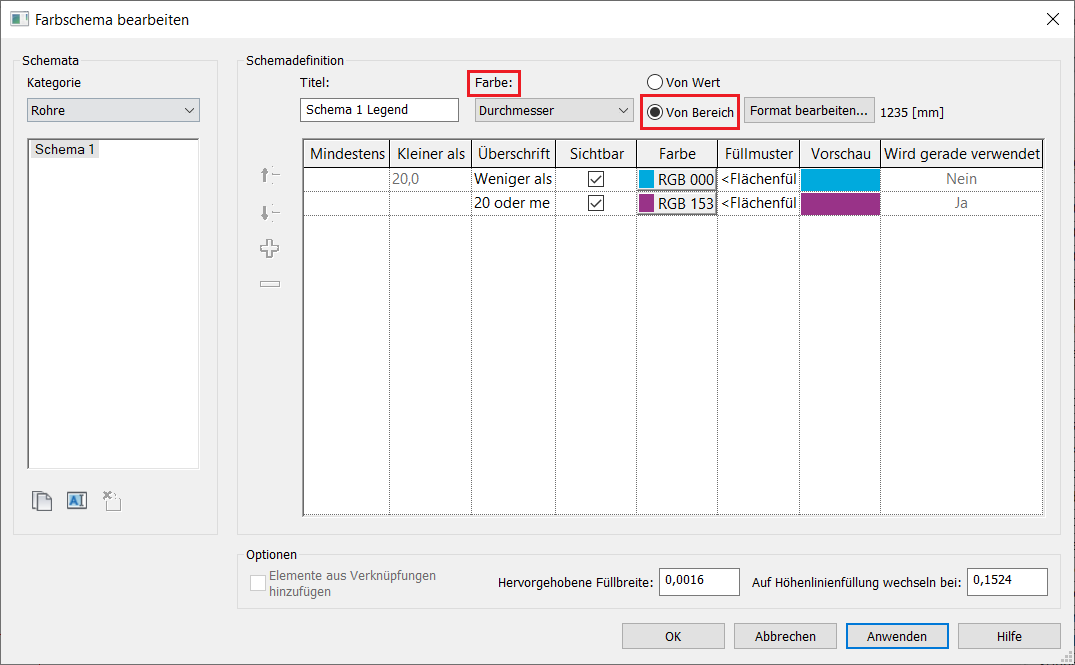
Task: Click the Anwenden button
Action: (x=896, y=636)
